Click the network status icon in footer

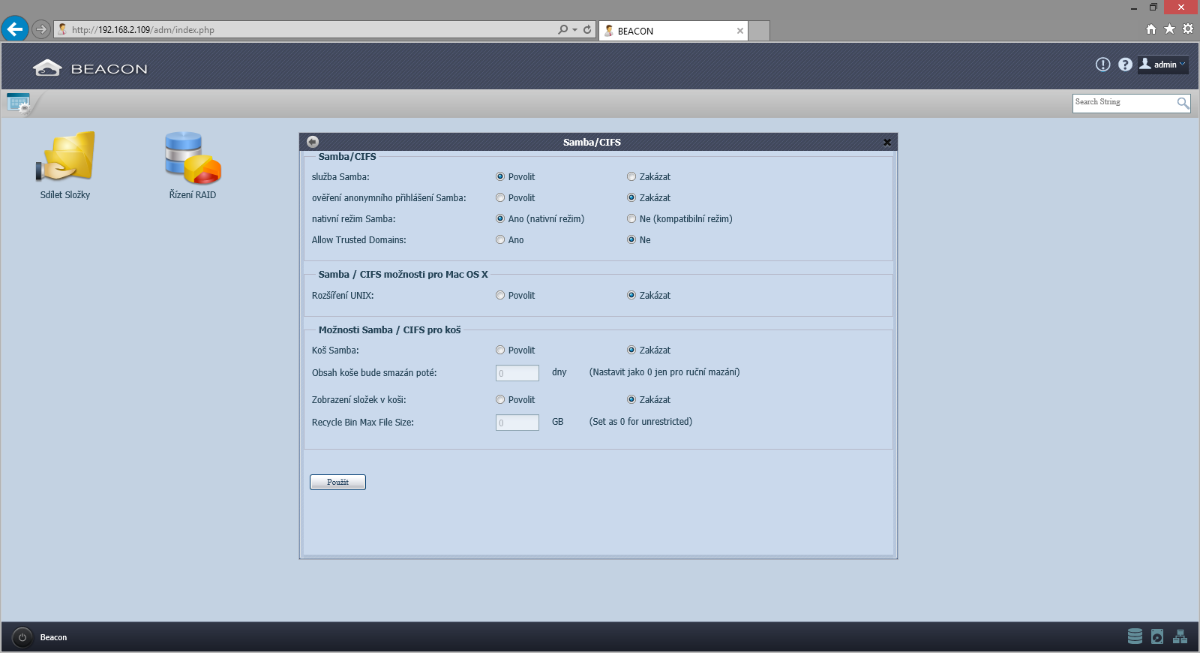pos(1179,636)
